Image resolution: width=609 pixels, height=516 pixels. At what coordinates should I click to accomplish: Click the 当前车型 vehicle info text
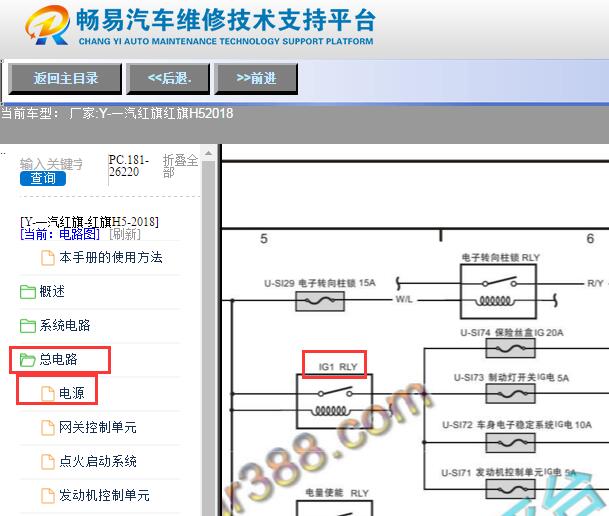pos(117,113)
